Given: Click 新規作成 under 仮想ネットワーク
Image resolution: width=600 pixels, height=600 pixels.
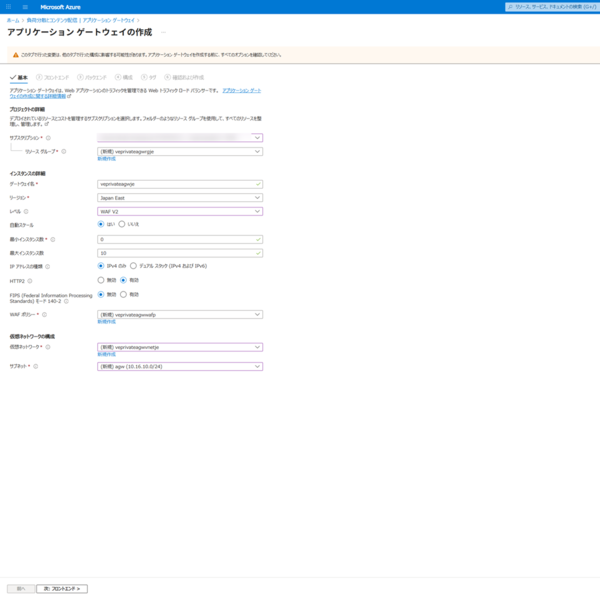Looking at the screenshot, I should (106, 354).
